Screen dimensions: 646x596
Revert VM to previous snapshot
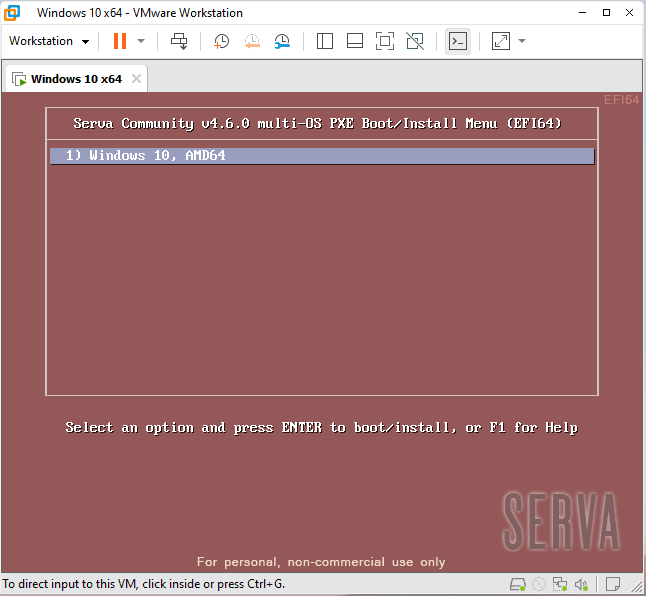pos(252,41)
